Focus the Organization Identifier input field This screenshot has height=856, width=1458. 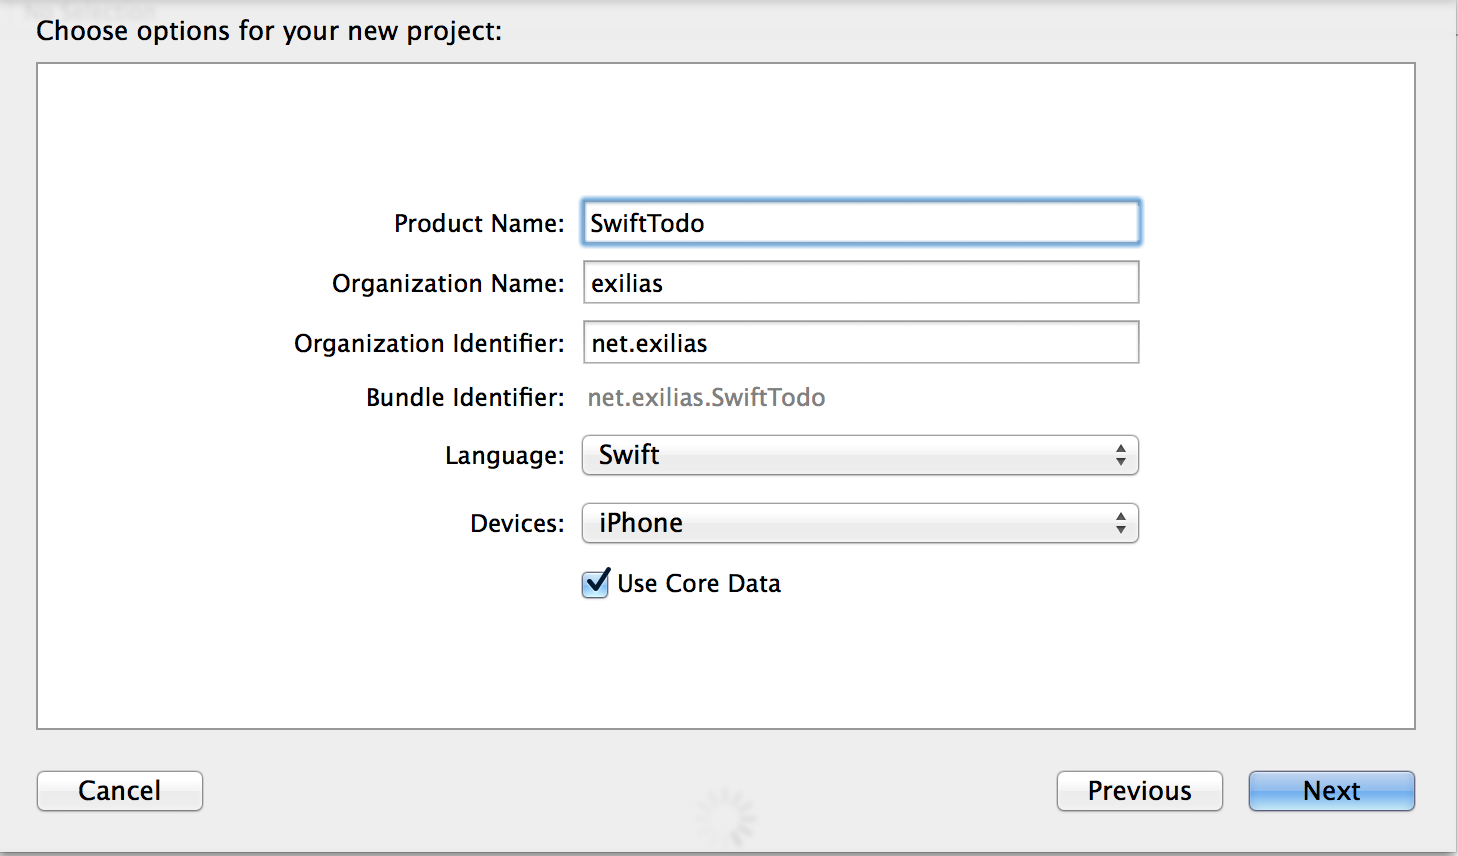[860, 343]
